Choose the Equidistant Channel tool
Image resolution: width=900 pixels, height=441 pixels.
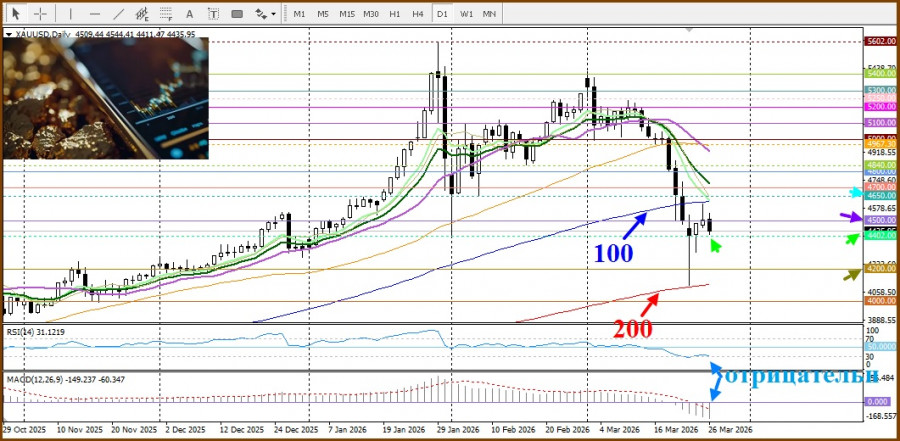coord(142,13)
